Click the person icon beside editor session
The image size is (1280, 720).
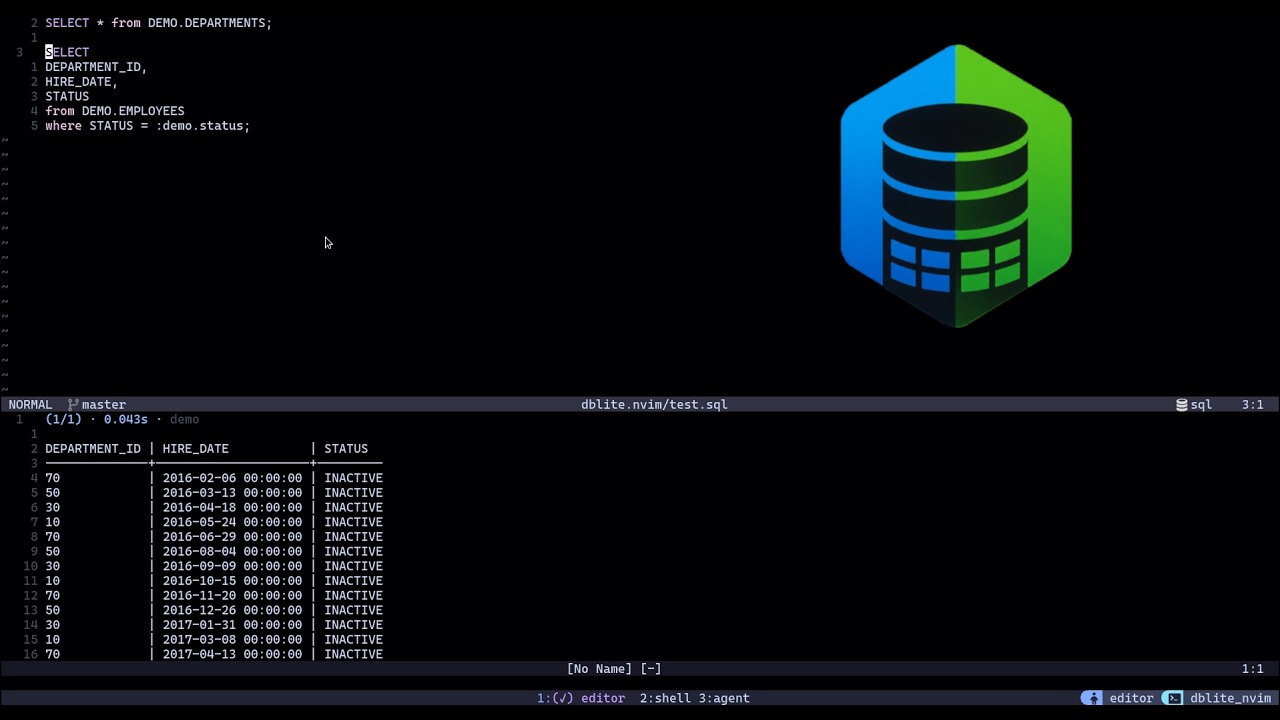click(1092, 698)
